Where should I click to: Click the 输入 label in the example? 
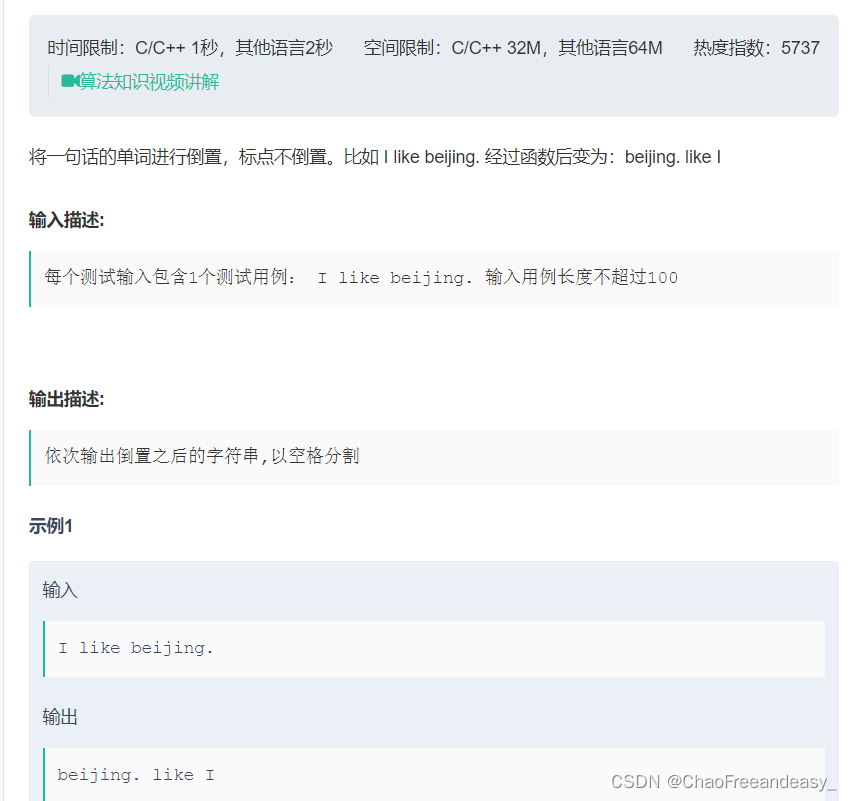click(60, 590)
